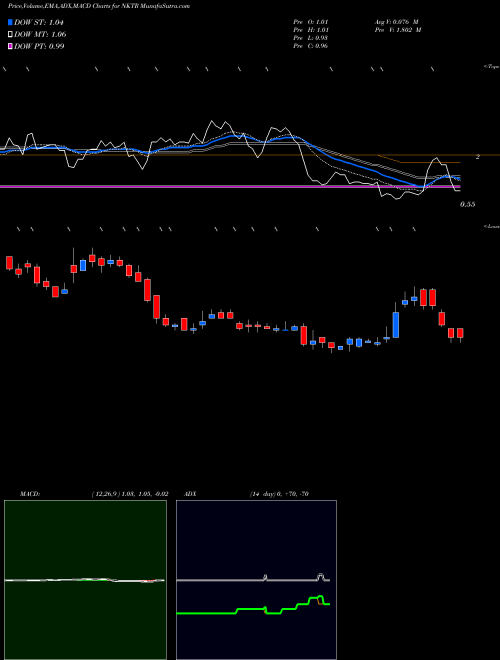The width and height of the screenshot is (500, 660).
Task: Click the MACD '(12,26,9) 1.03, 1.05, -0.02' values
Action: click(130, 494)
